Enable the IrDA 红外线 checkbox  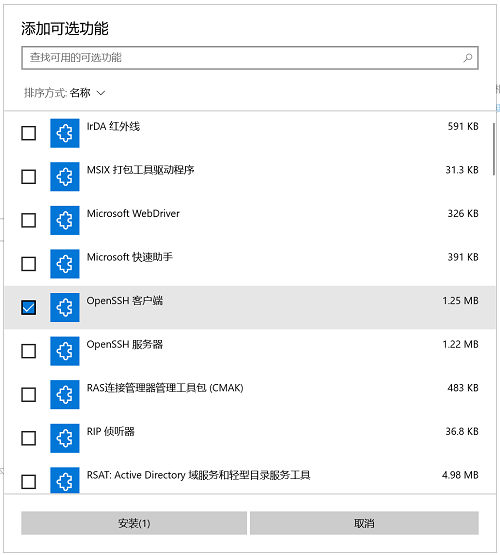[x=29, y=133]
